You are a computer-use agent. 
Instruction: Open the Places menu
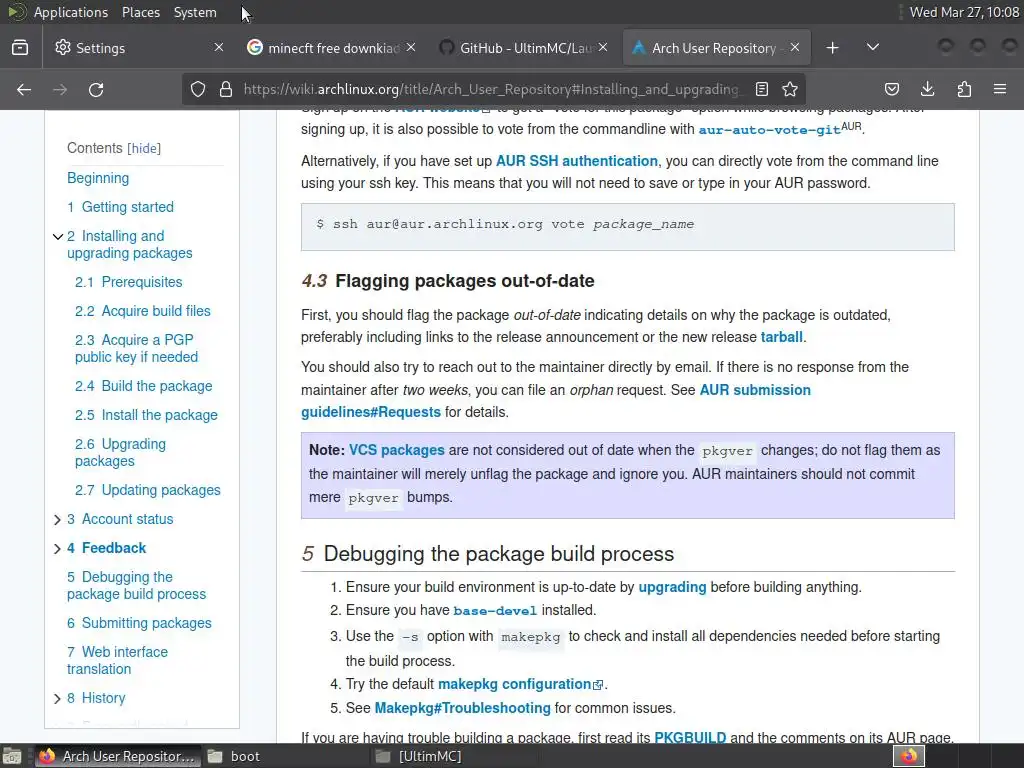coord(140,12)
